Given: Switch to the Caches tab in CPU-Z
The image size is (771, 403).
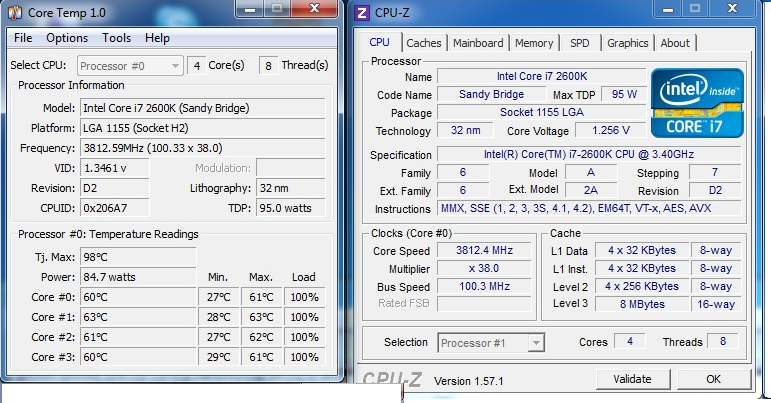Looking at the screenshot, I should click(424, 43).
